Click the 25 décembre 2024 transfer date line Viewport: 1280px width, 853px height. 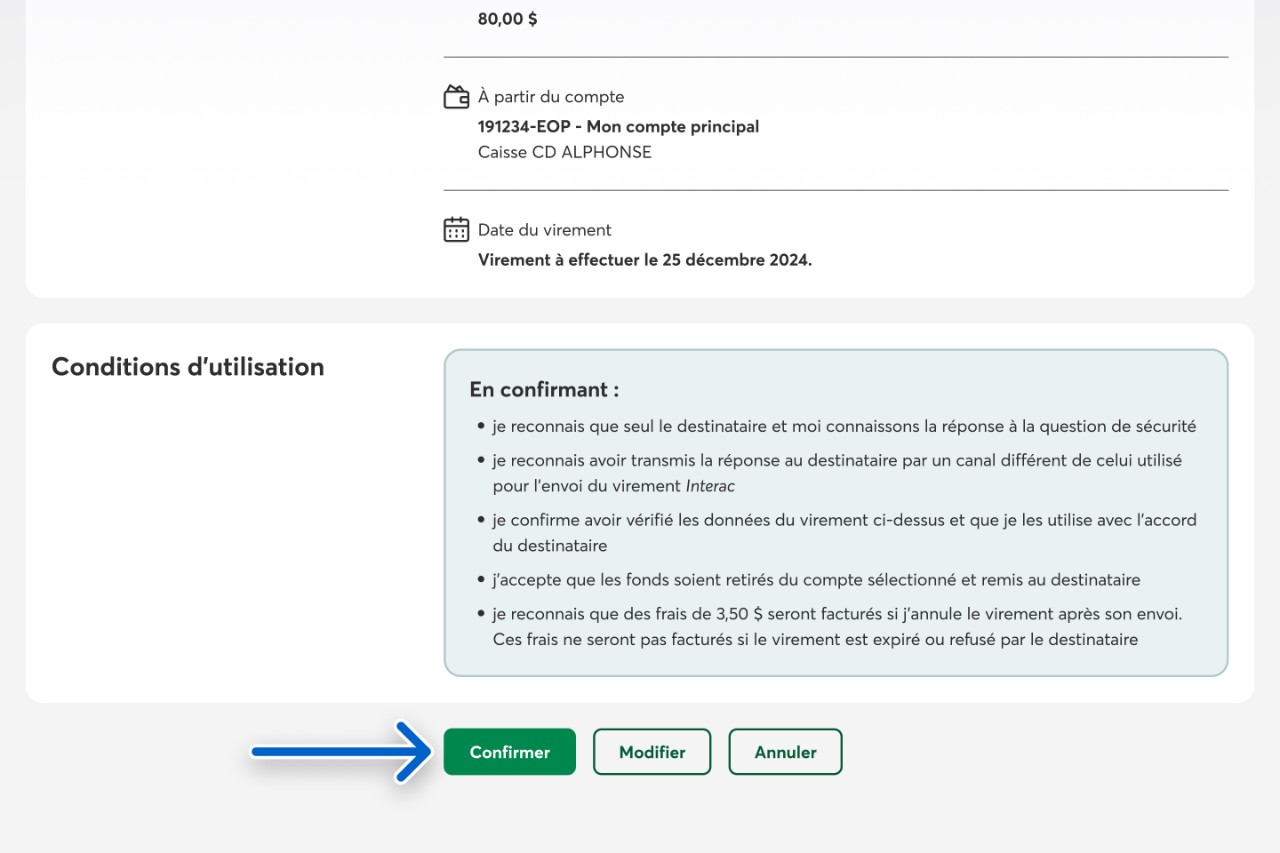pyautogui.click(x=644, y=260)
